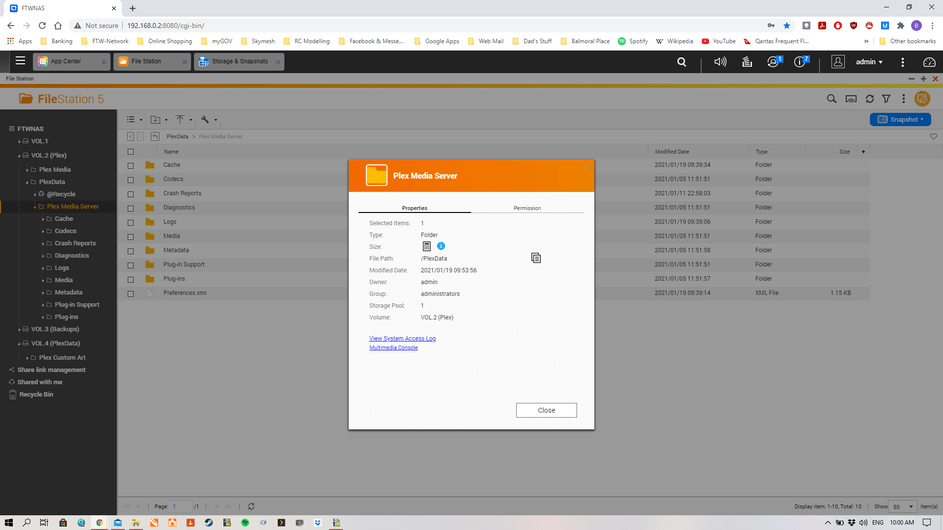Open the Wikipedia bookmark
The width and height of the screenshot is (943, 530).
(674, 41)
